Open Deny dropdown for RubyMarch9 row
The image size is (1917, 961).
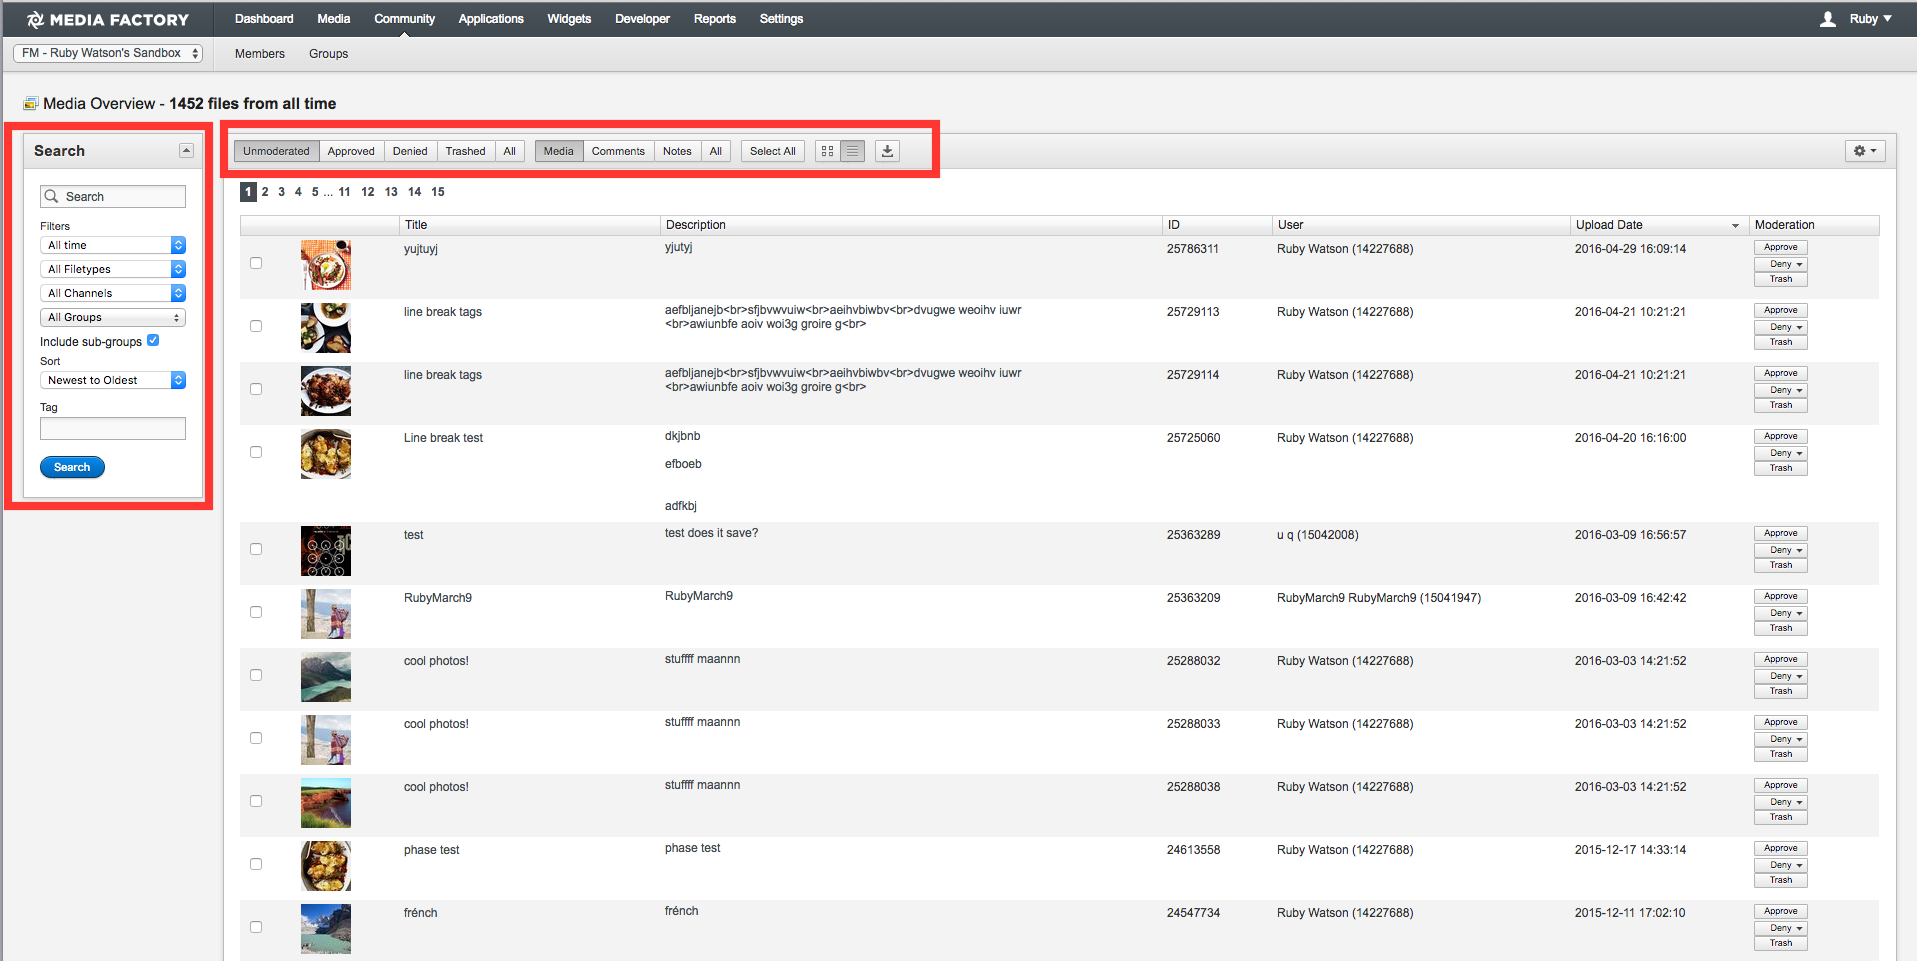pyautogui.click(x=1781, y=613)
